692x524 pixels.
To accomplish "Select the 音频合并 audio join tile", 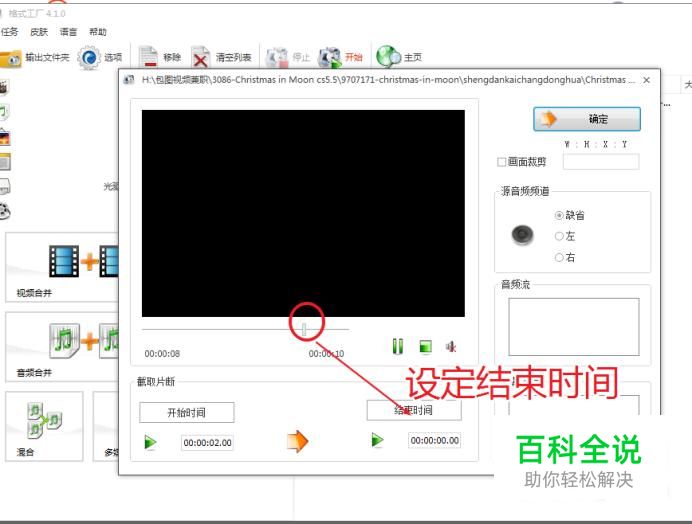I will coord(62,347).
